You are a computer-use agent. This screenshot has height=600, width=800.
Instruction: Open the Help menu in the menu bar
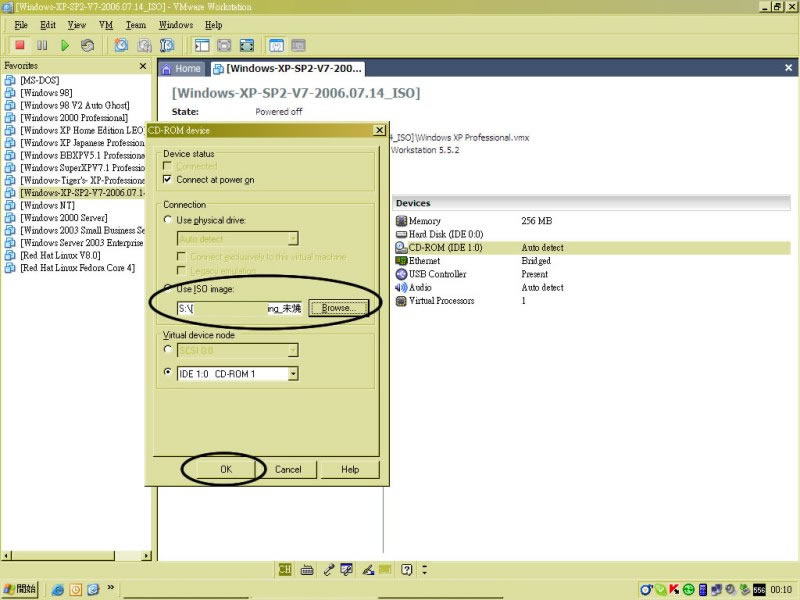click(x=214, y=25)
